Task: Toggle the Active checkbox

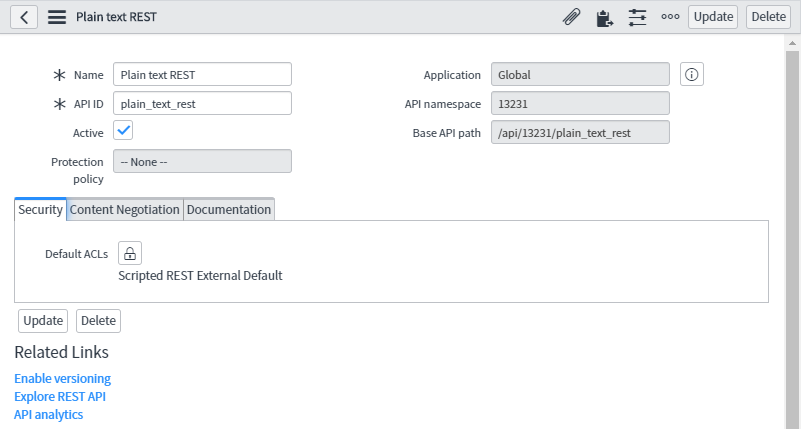Action: click(x=123, y=131)
